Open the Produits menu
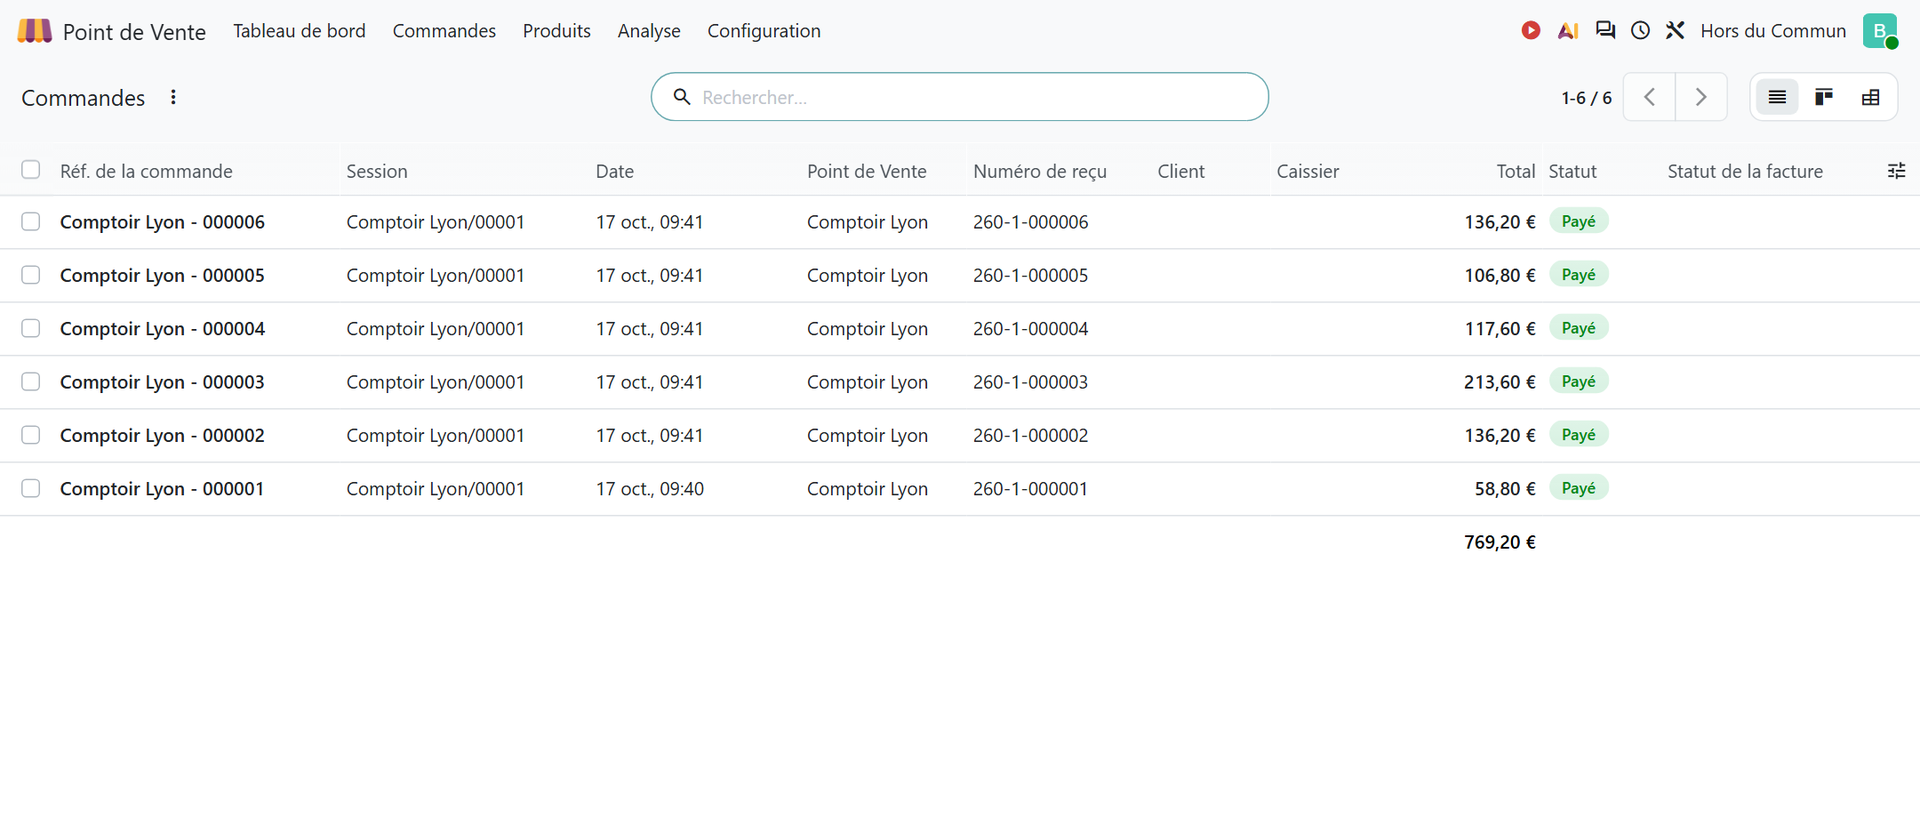The height and width of the screenshot is (827, 1920). [557, 31]
